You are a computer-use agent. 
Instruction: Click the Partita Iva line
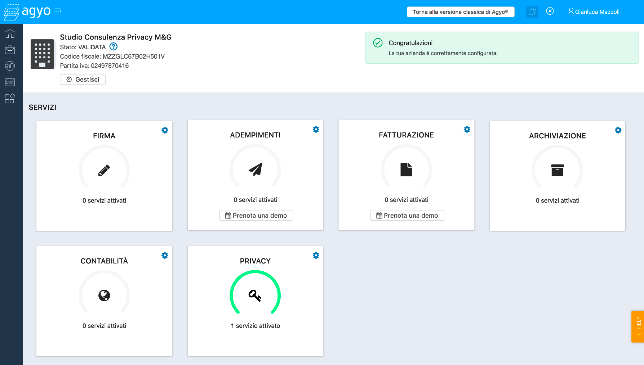tap(94, 66)
